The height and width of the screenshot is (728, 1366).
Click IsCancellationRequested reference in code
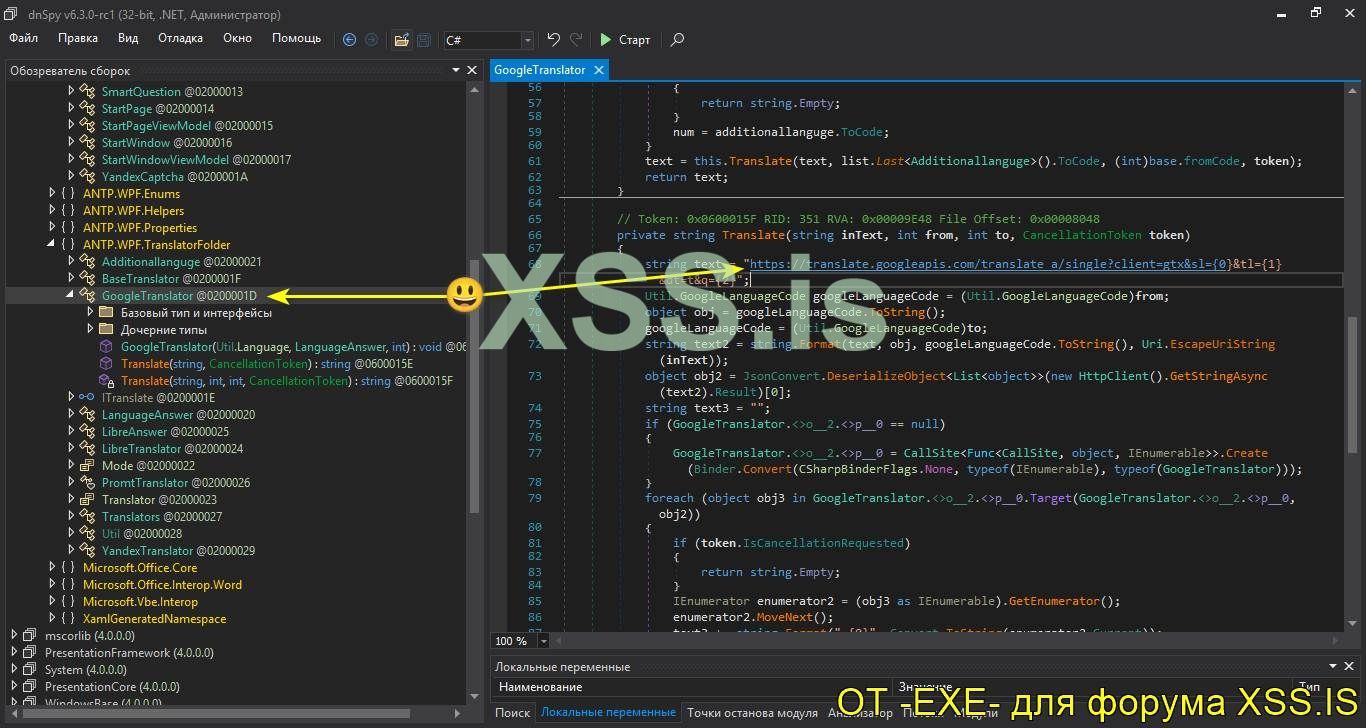point(823,543)
